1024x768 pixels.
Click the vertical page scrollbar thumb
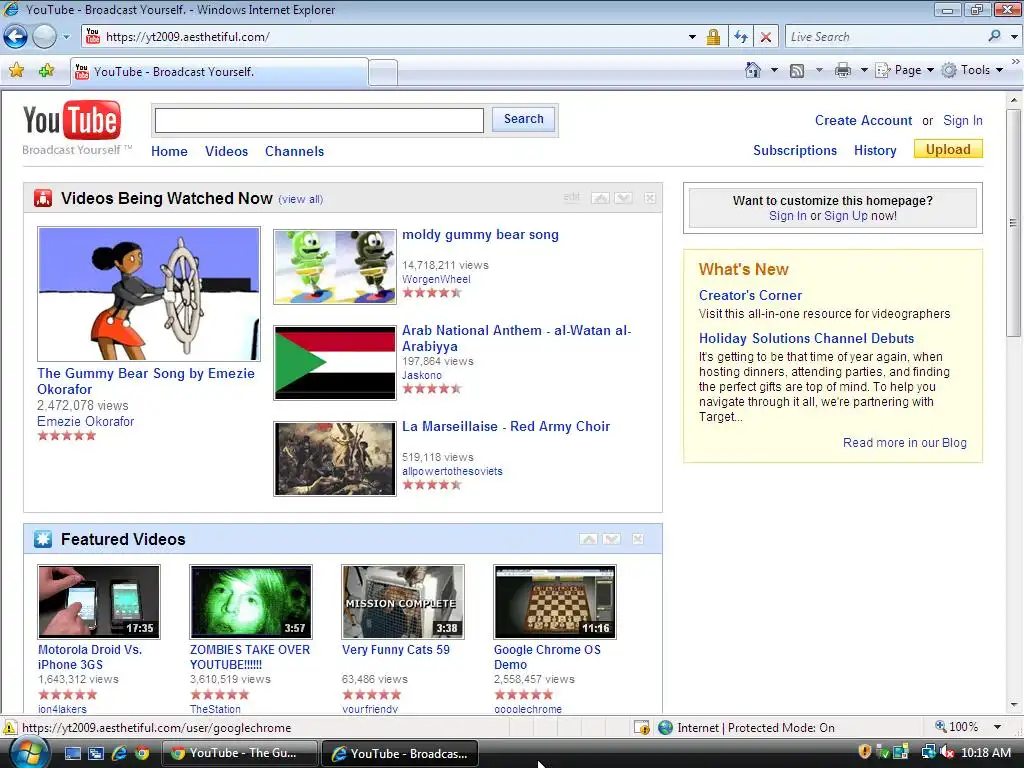tap(1014, 224)
